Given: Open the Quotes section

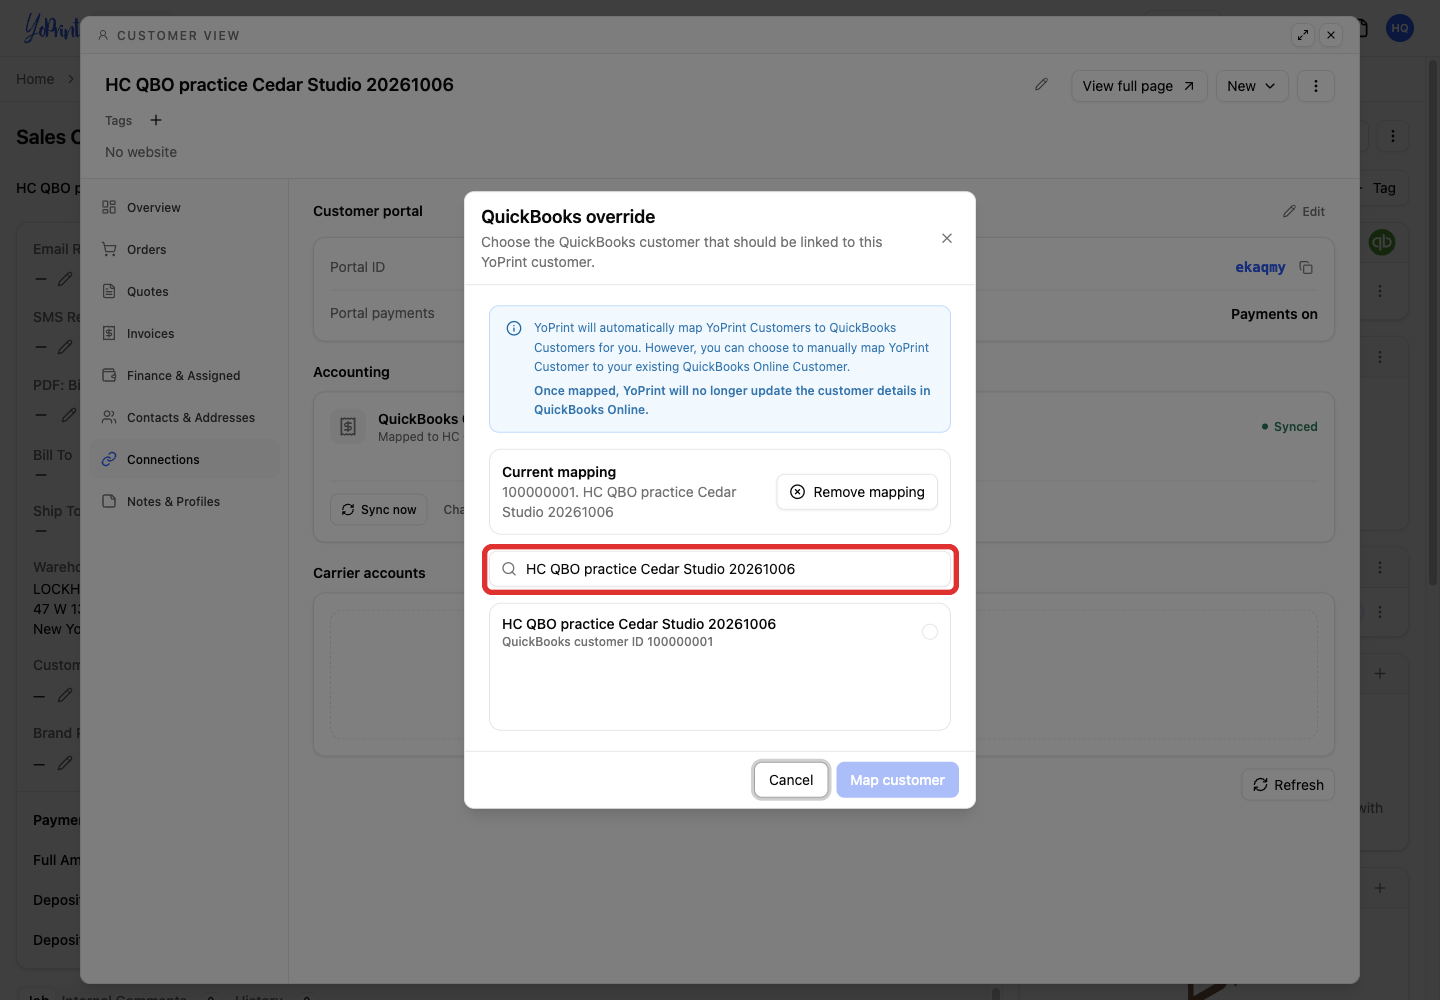Looking at the screenshot, I should (x=184, y=292).
